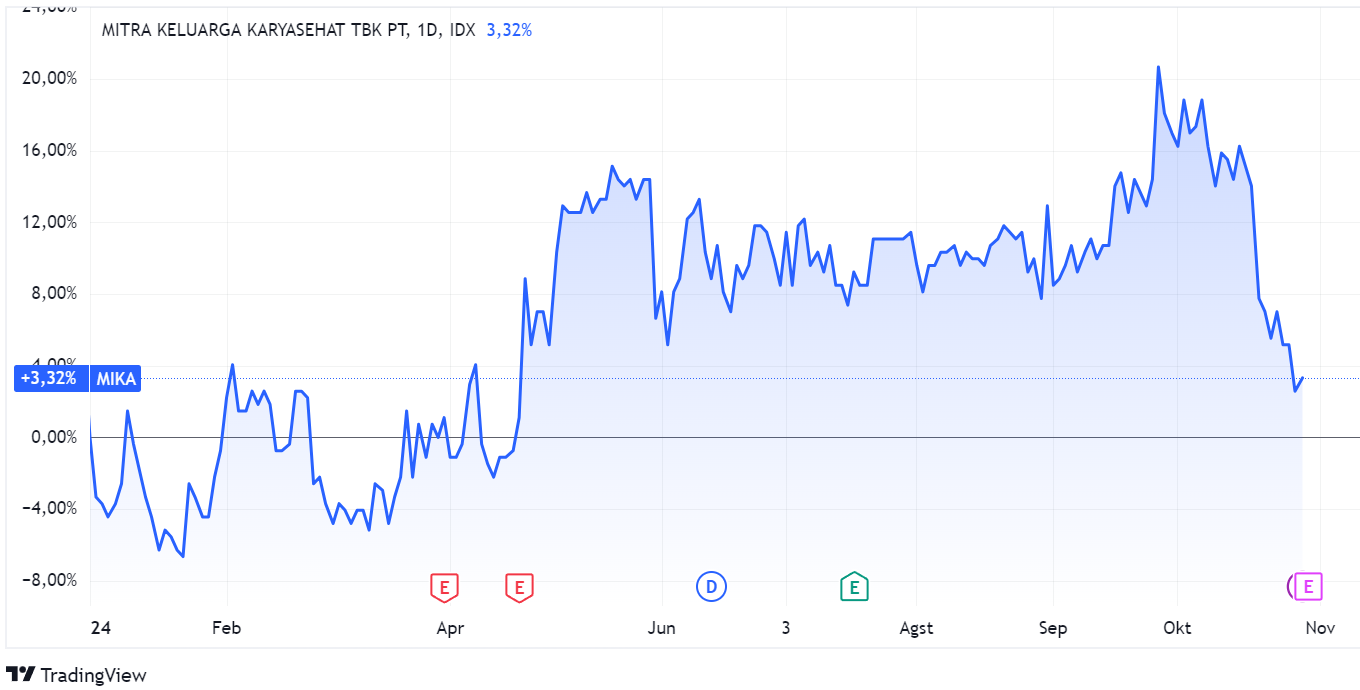Click the Okt date label

coord(1177,628)
